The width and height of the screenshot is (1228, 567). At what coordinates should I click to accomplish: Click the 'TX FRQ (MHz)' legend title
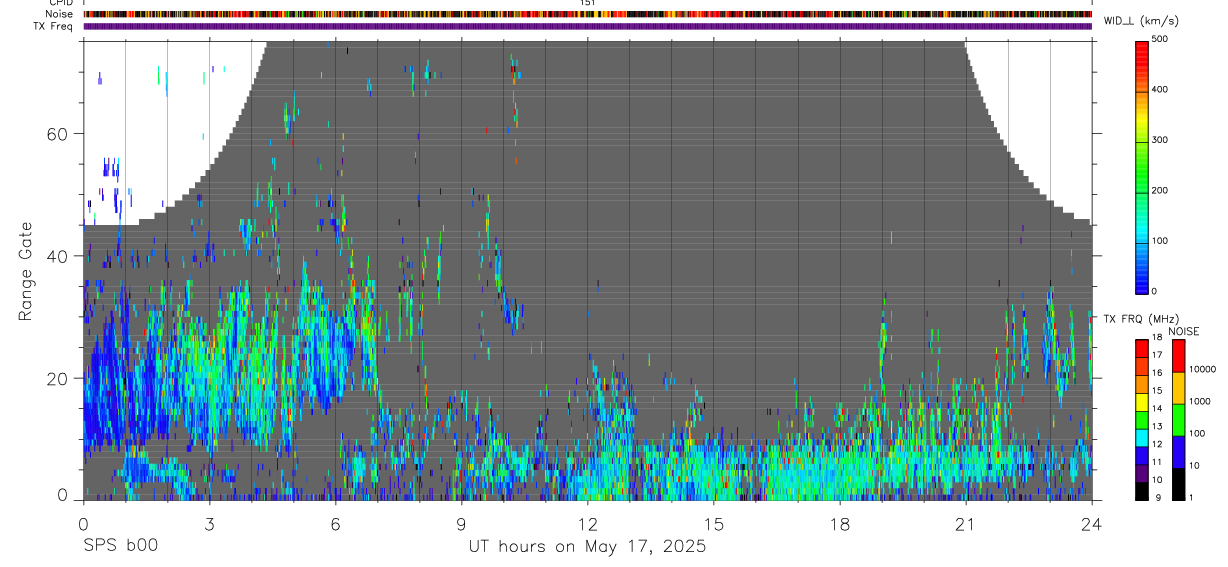(x=1136, y=319)
